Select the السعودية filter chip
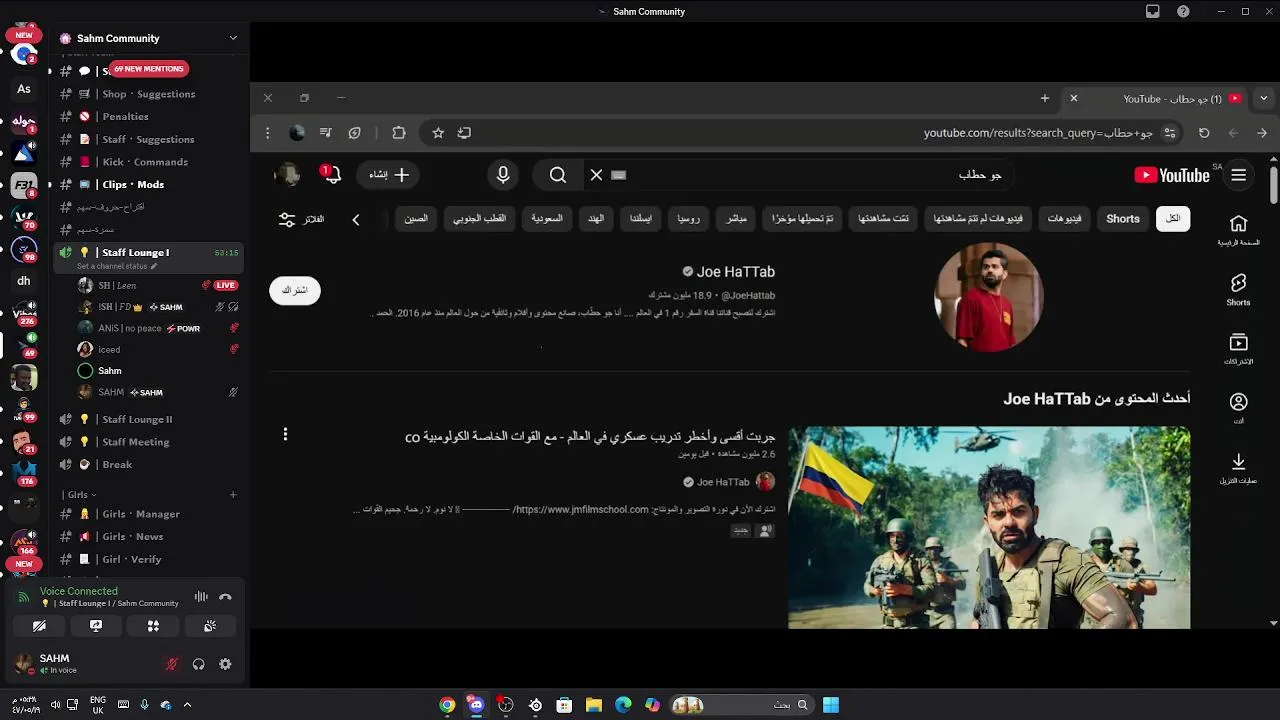This screenshot has height=720, width=1280. [x=547, y=219]
